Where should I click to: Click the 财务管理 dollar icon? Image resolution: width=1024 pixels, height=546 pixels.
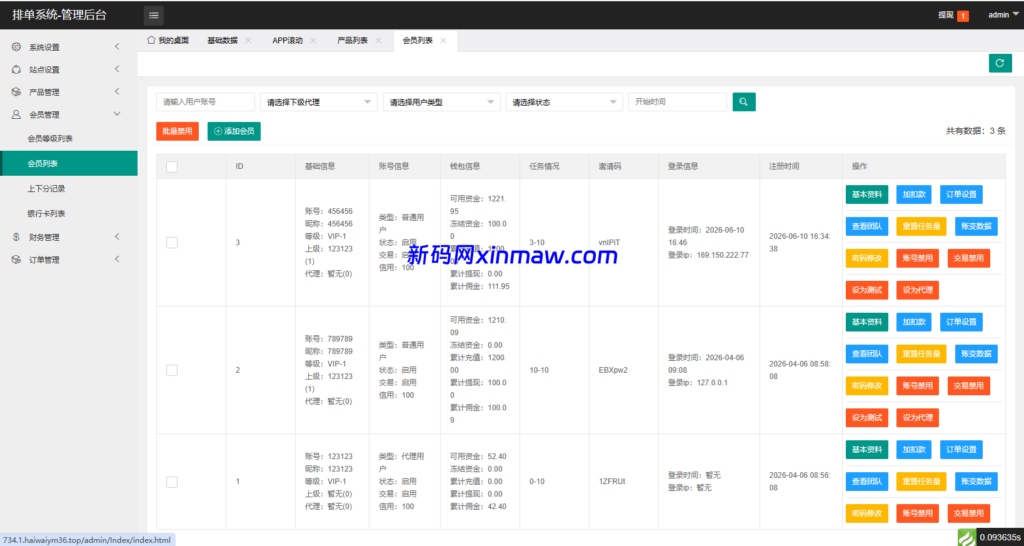(16, 237)
